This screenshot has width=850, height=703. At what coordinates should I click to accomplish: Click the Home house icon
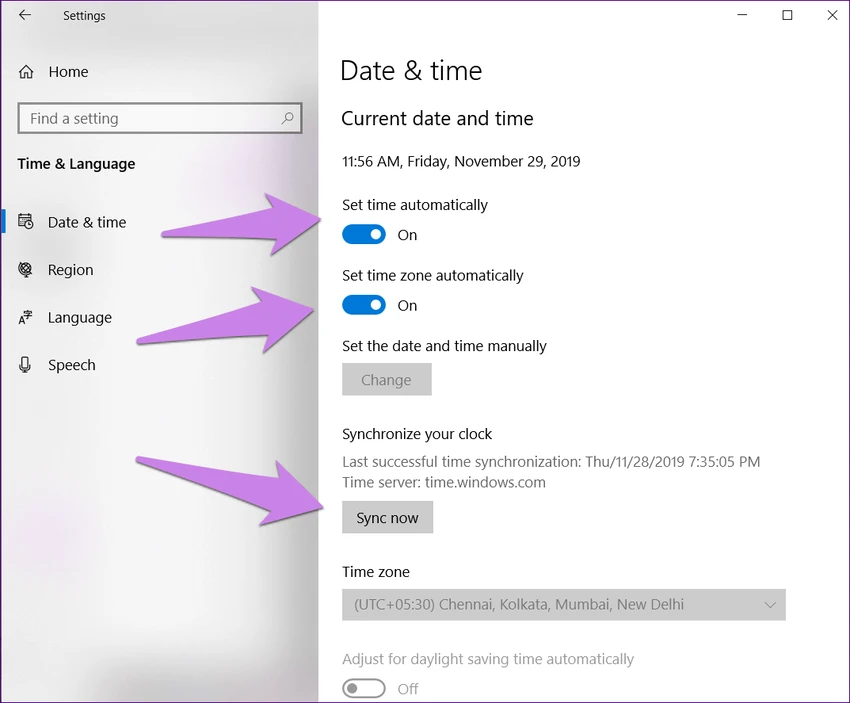click(26, 72)
